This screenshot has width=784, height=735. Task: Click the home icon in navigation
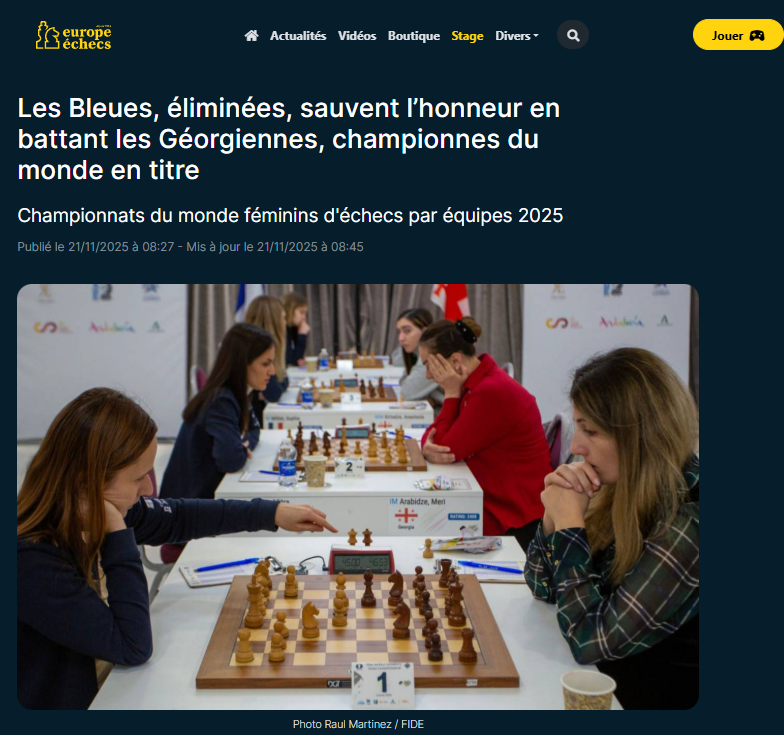pos(252,36)
